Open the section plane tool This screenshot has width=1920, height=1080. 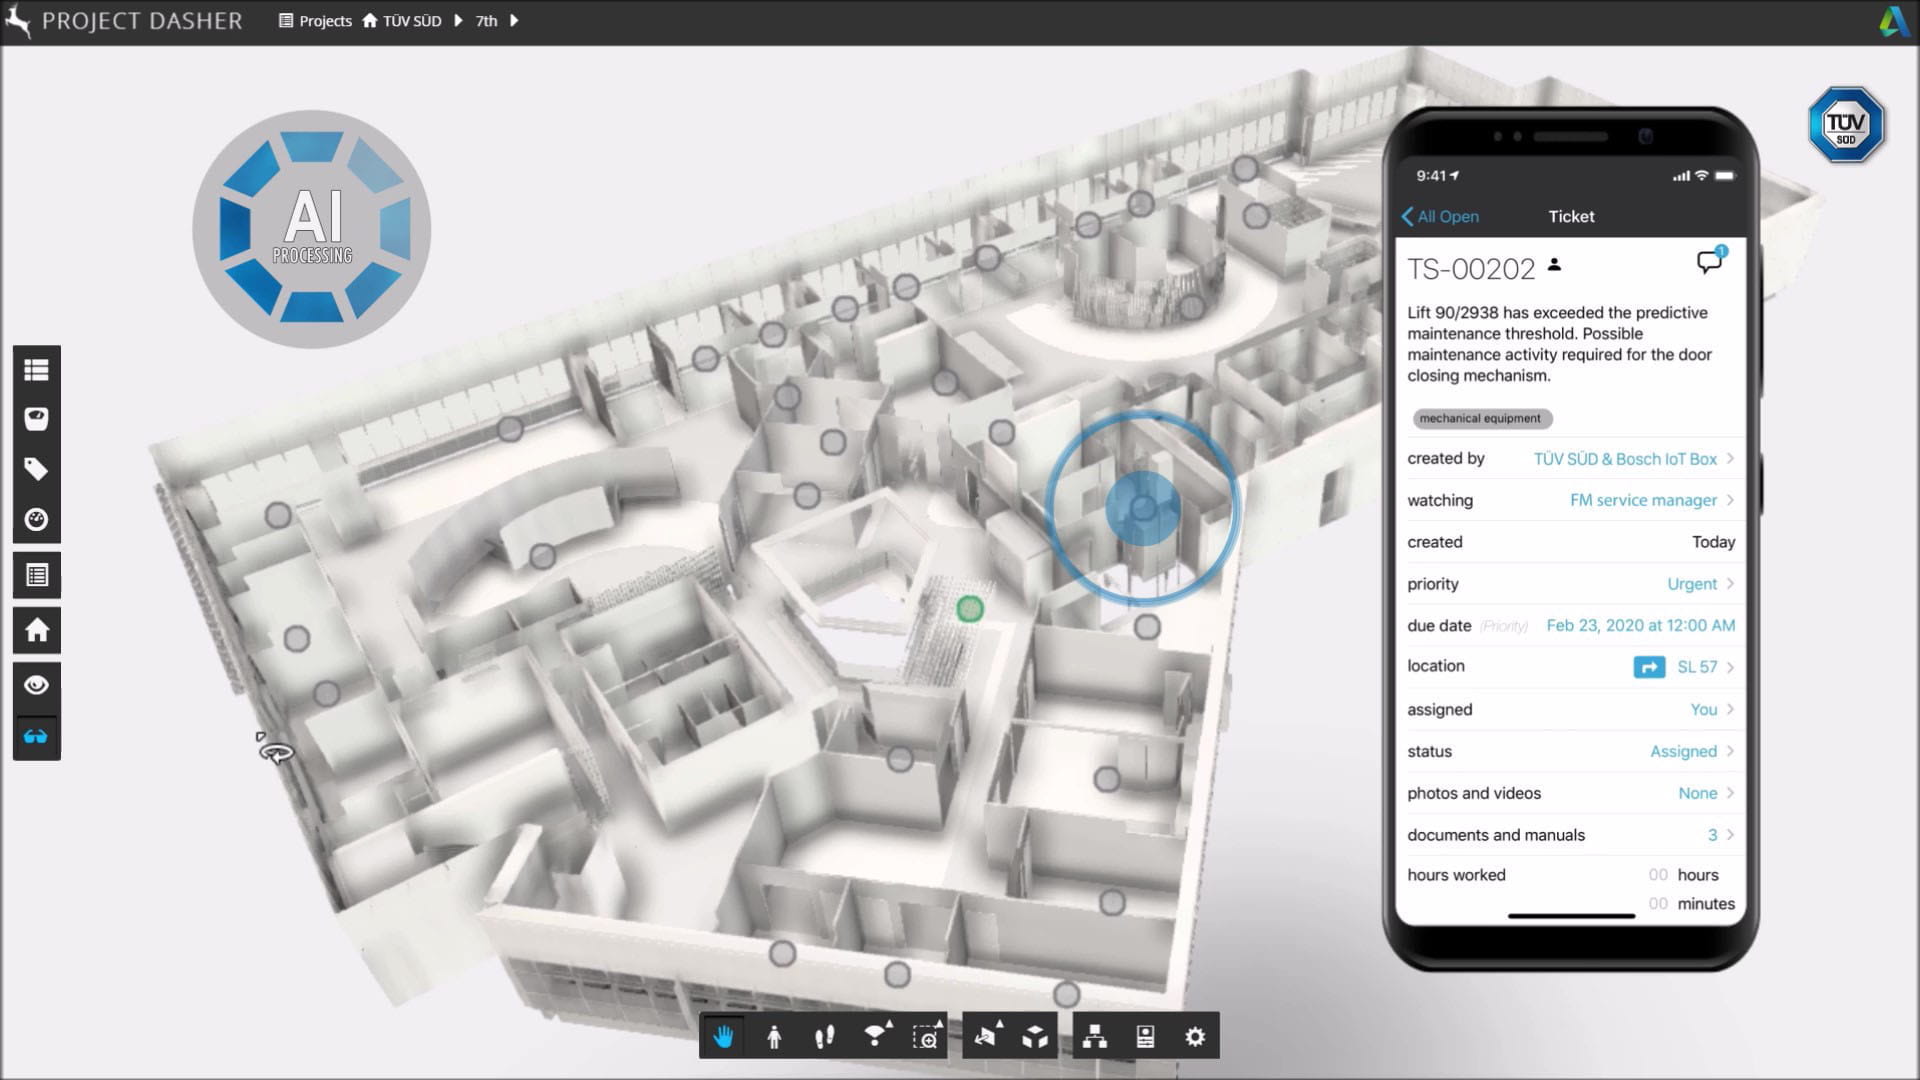987,1037
